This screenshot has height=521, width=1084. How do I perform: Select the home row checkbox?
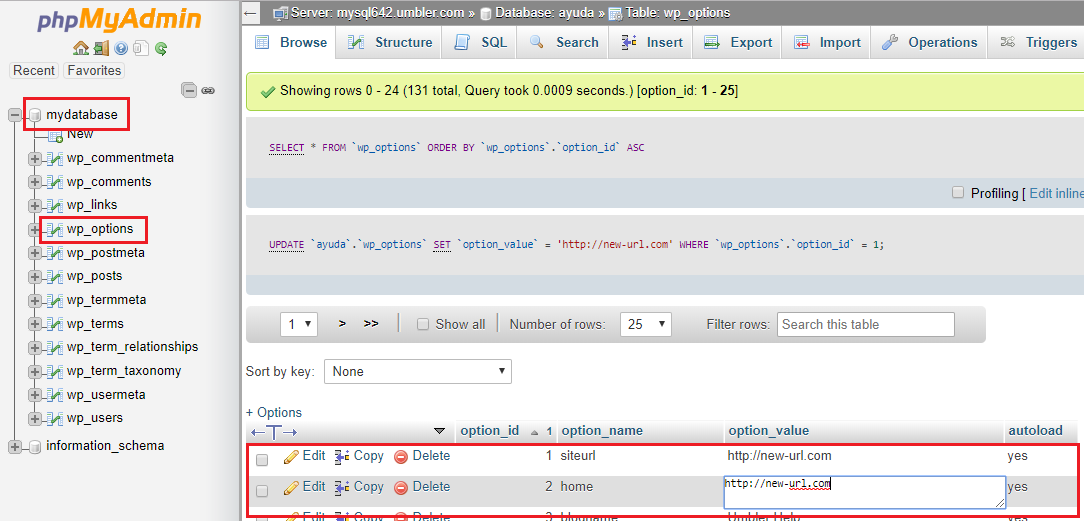[x=262, y=491]
